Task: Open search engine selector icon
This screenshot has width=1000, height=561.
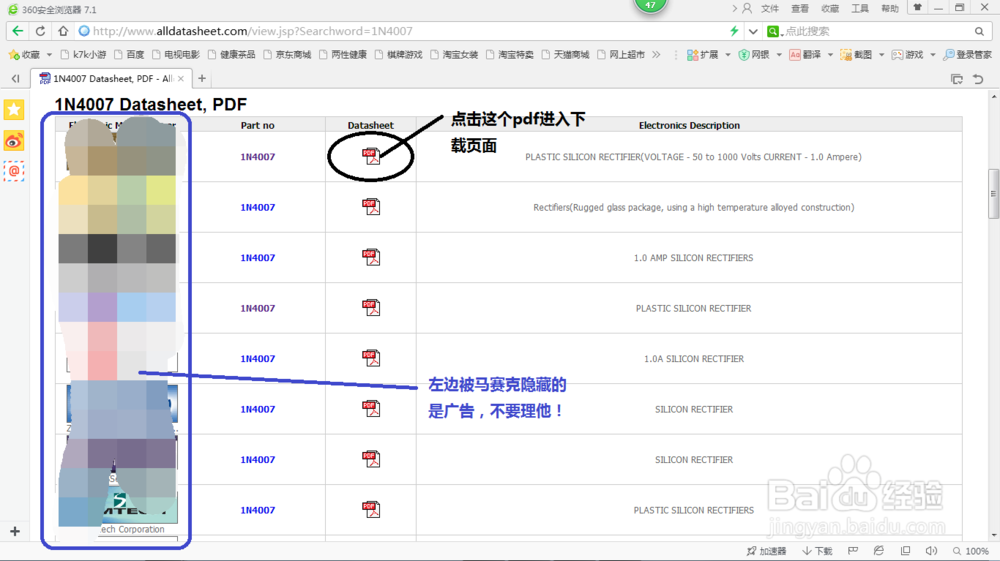Action: pyautogui.click(x=774, y=31)
